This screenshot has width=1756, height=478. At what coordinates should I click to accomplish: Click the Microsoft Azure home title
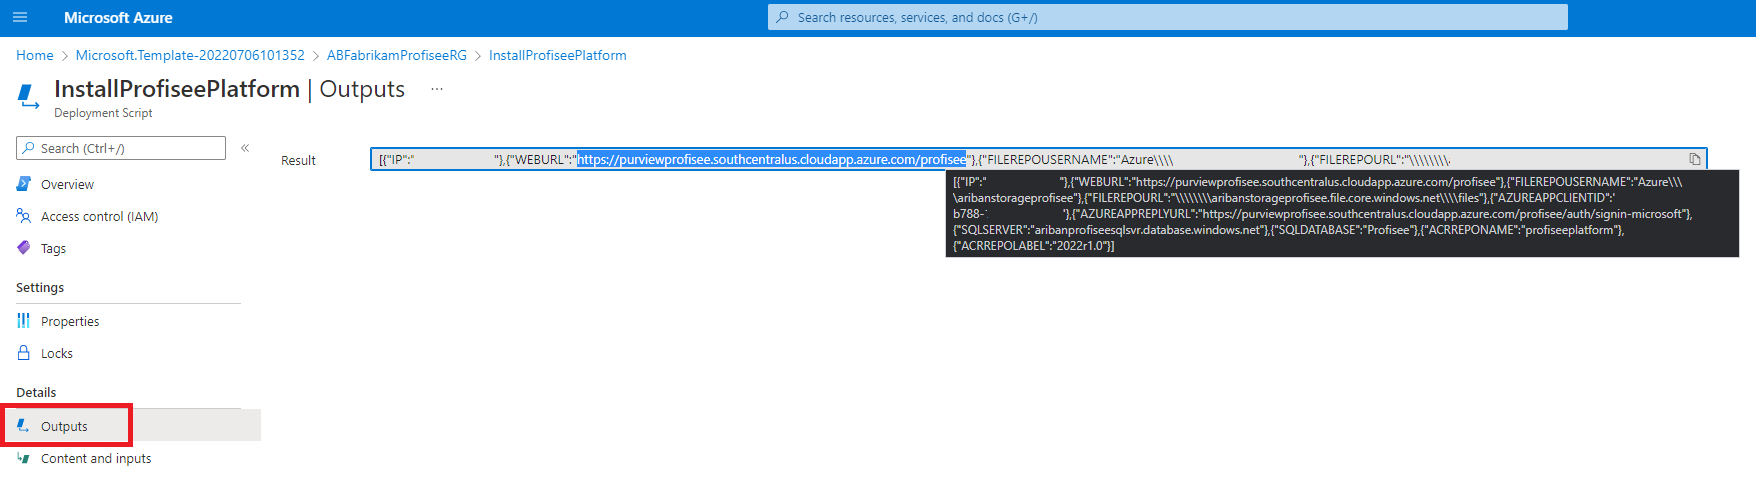(x=118, y=18)
